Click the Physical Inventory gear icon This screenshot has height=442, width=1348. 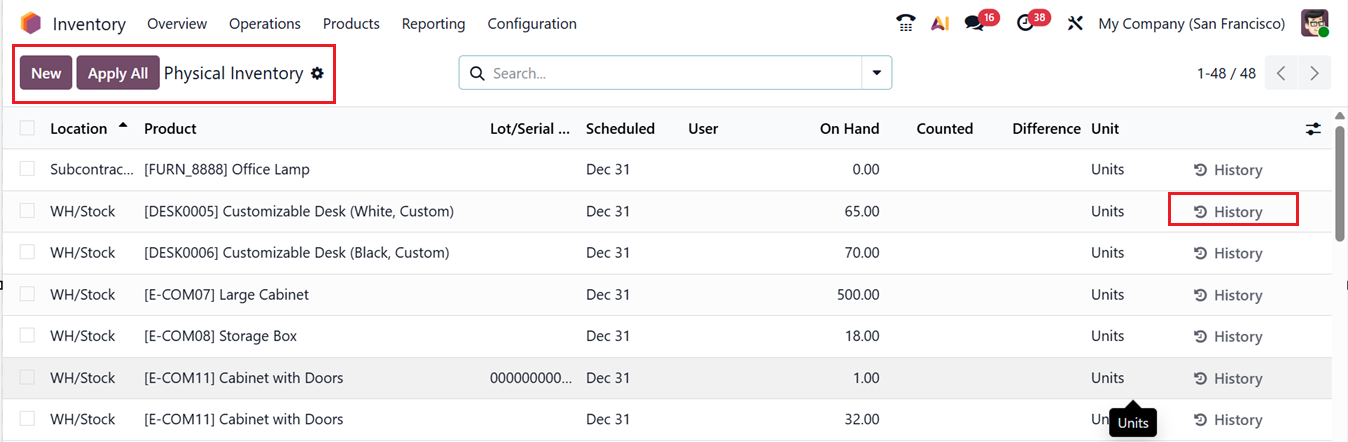(x=317, y=73)
